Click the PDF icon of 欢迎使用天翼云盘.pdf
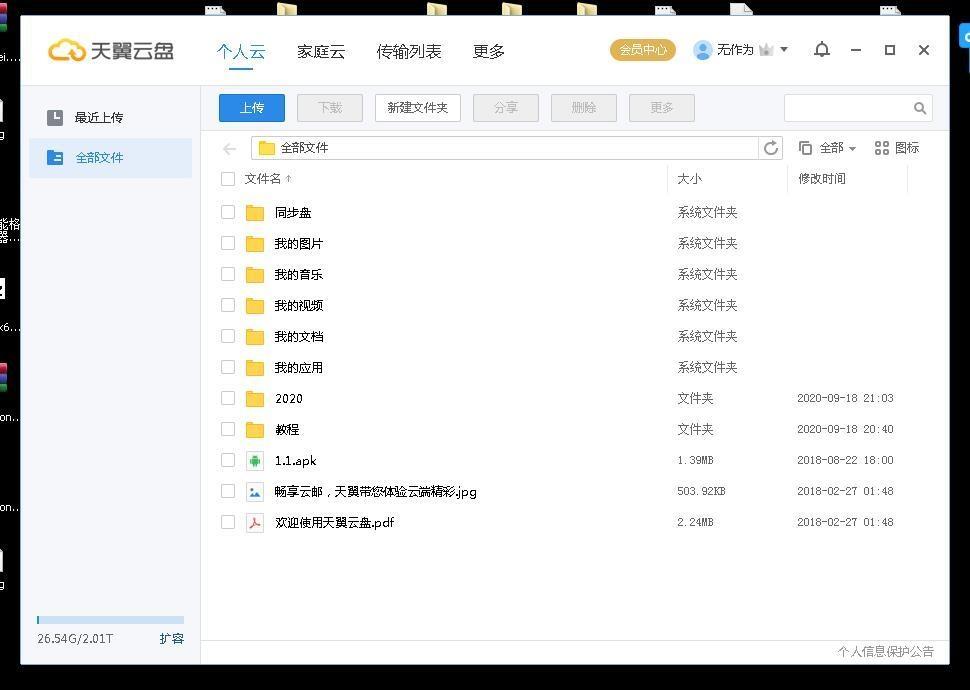This screenshot has width=970, height=690. pos(255,522)
